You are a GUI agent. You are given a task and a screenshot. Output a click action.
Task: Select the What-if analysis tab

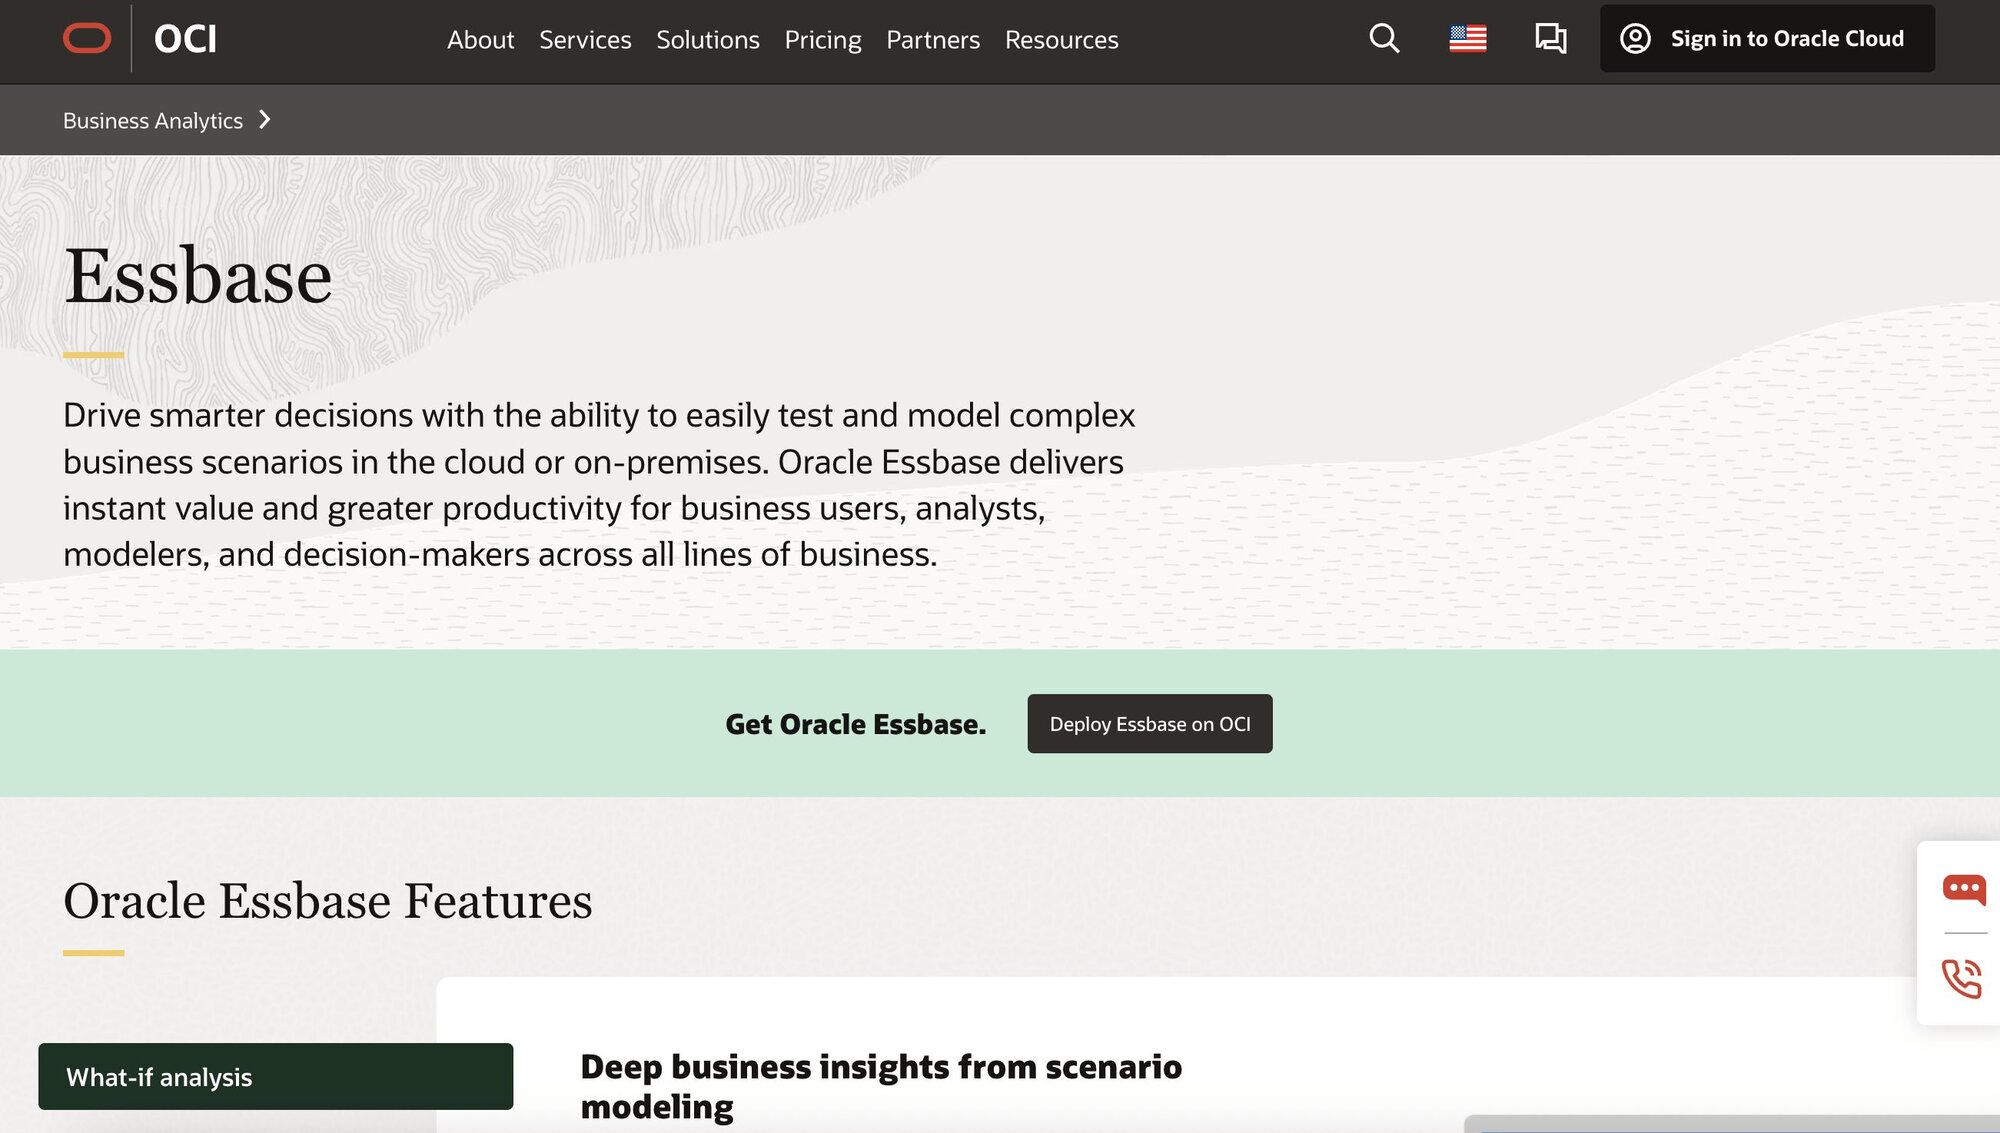(276, 1076)
